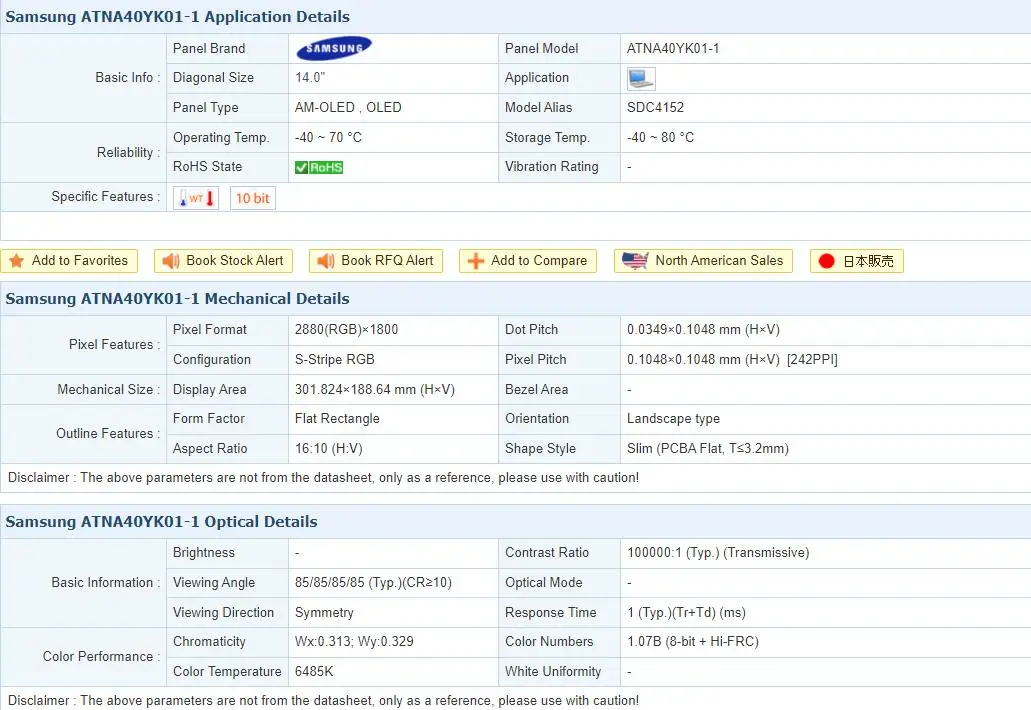This screenshot has height=710, width=1031.
Task: Click the viewing angle 85/85/85/85 value
Action: [x=373, y=582]
